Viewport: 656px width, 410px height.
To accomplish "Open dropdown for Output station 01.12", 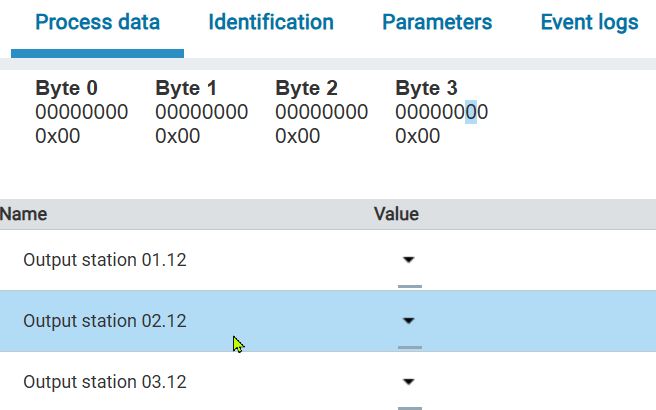I will coord(408,260).
